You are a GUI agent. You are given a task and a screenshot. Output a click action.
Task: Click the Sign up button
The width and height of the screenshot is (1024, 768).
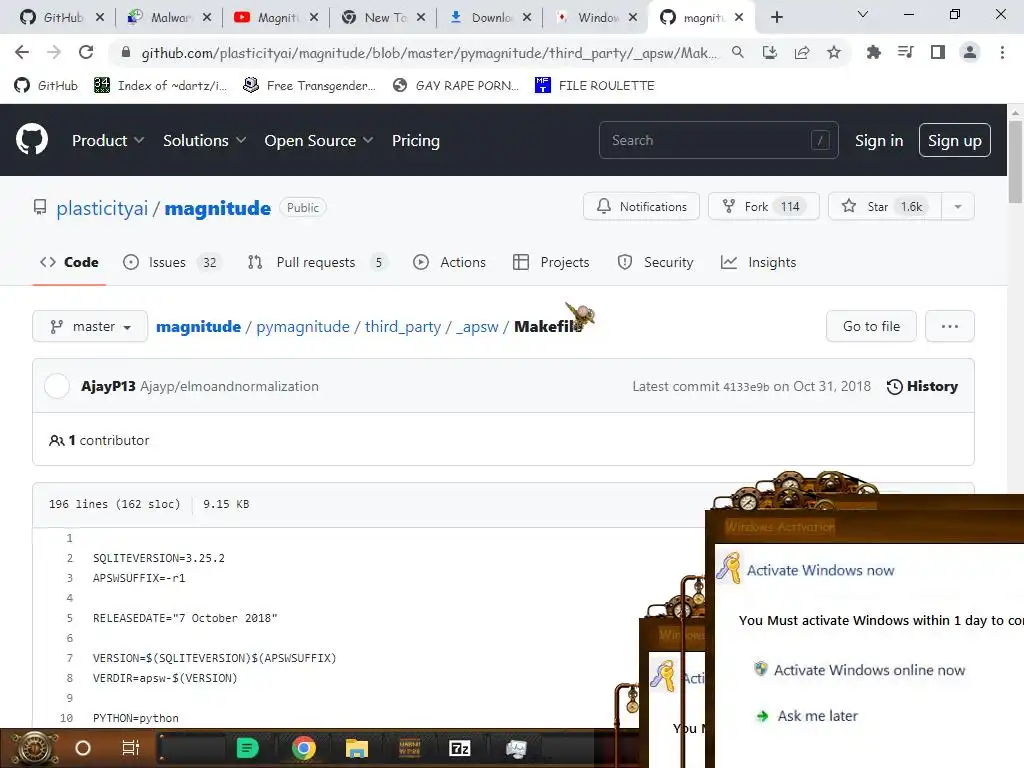click(x=955, y=140)
